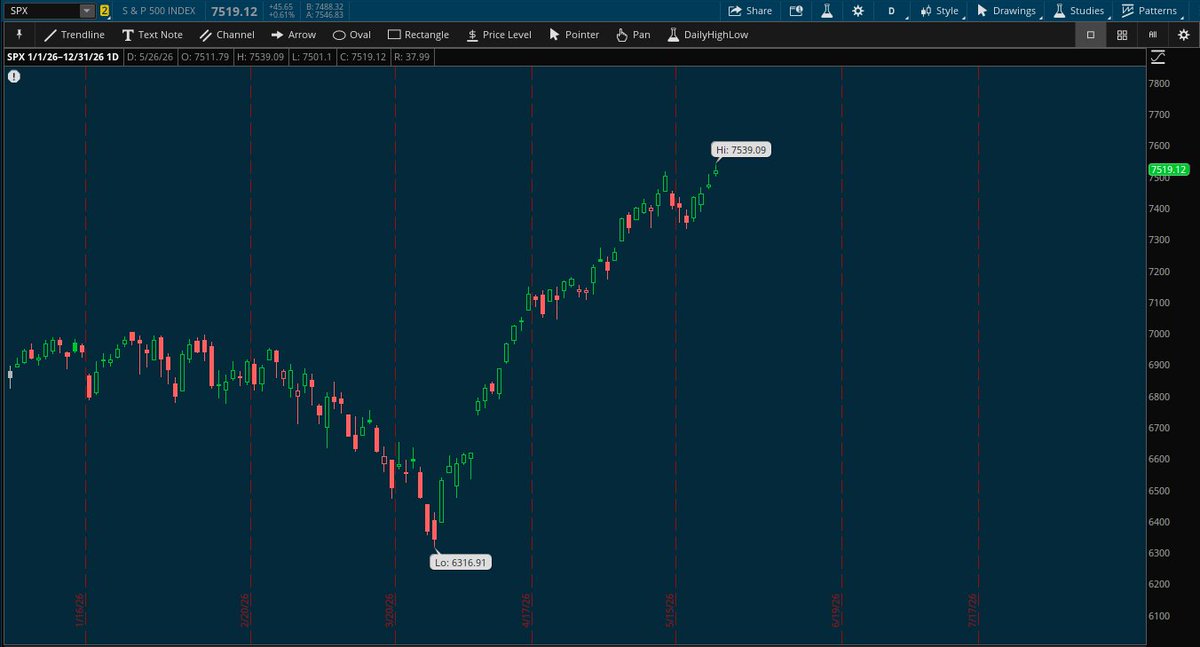Image resolution: width=1200 pixels, height=647 pixels.
Task: Click the flask icon next to Share
Action: coord(827,11)
